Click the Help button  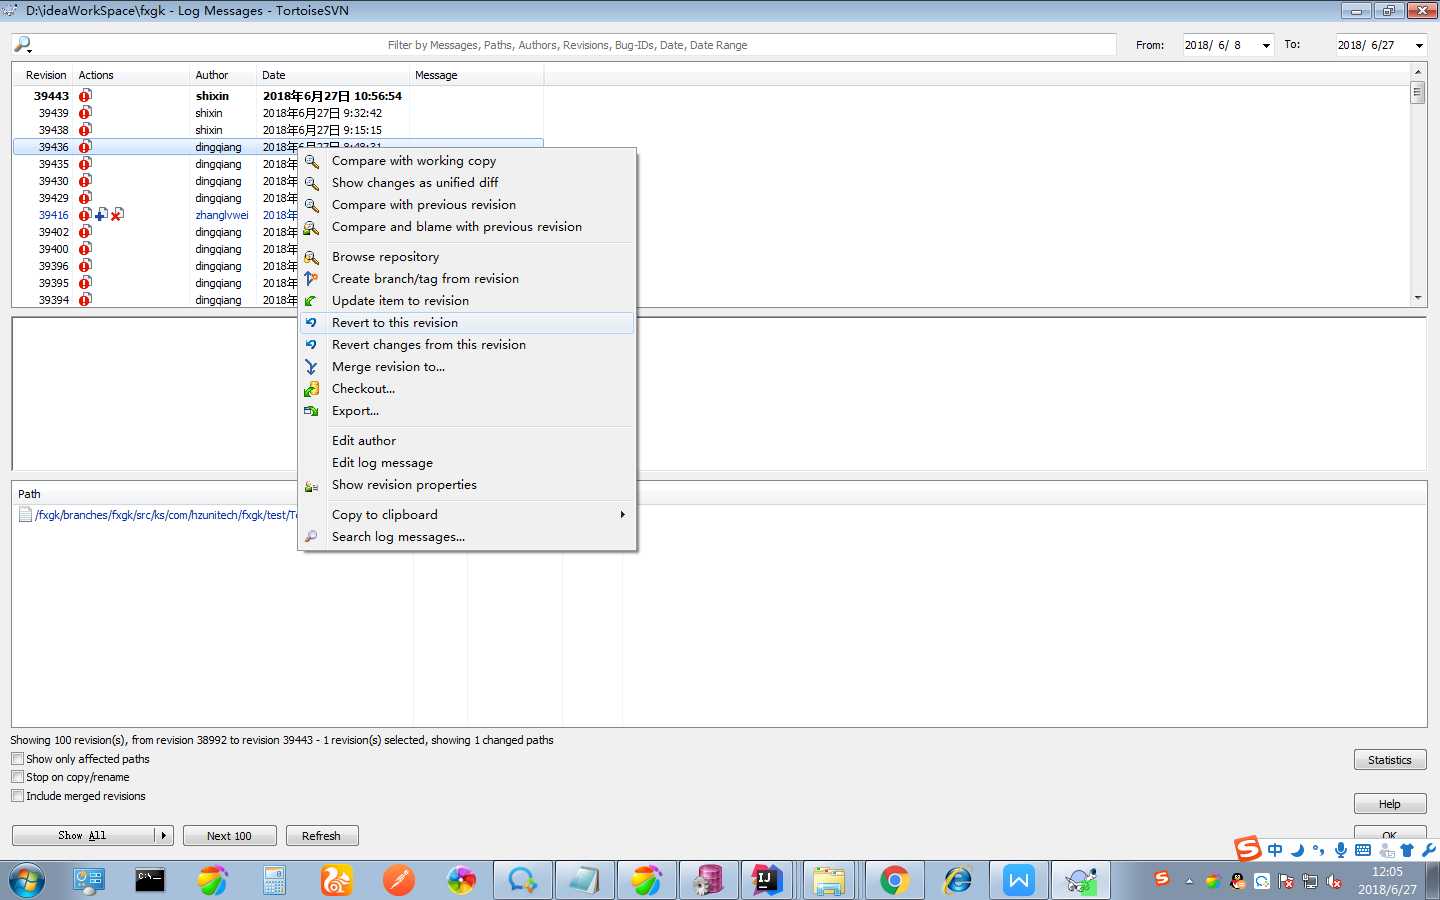pyautogui.click(x=1390, y=804)
